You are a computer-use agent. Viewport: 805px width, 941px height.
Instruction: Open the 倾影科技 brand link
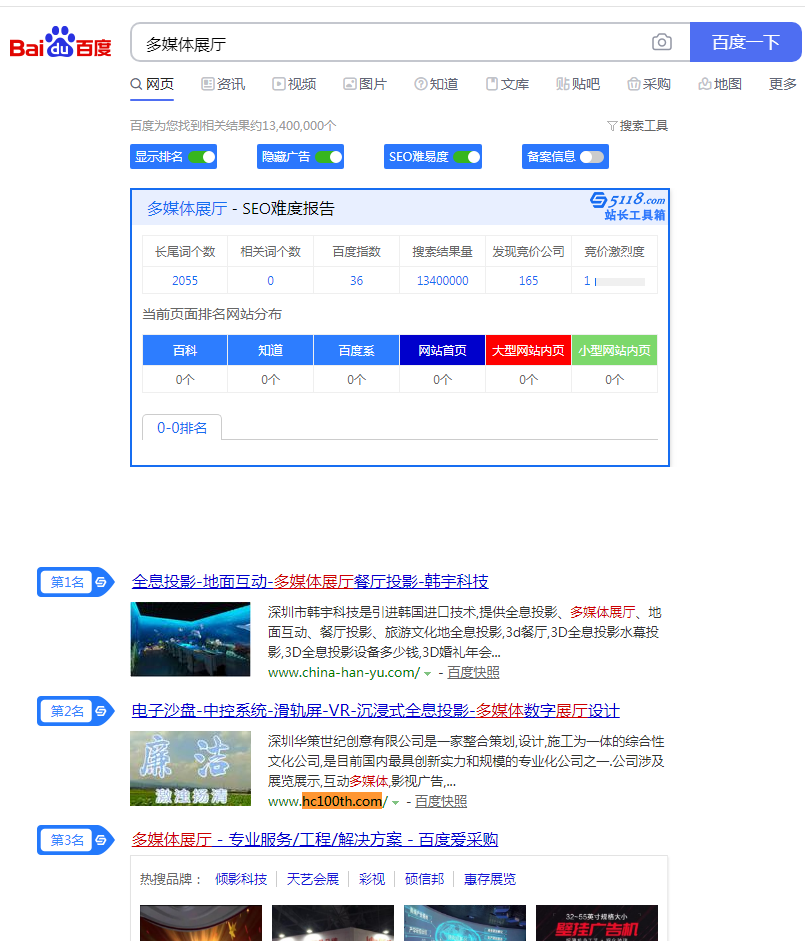point(241,879)
